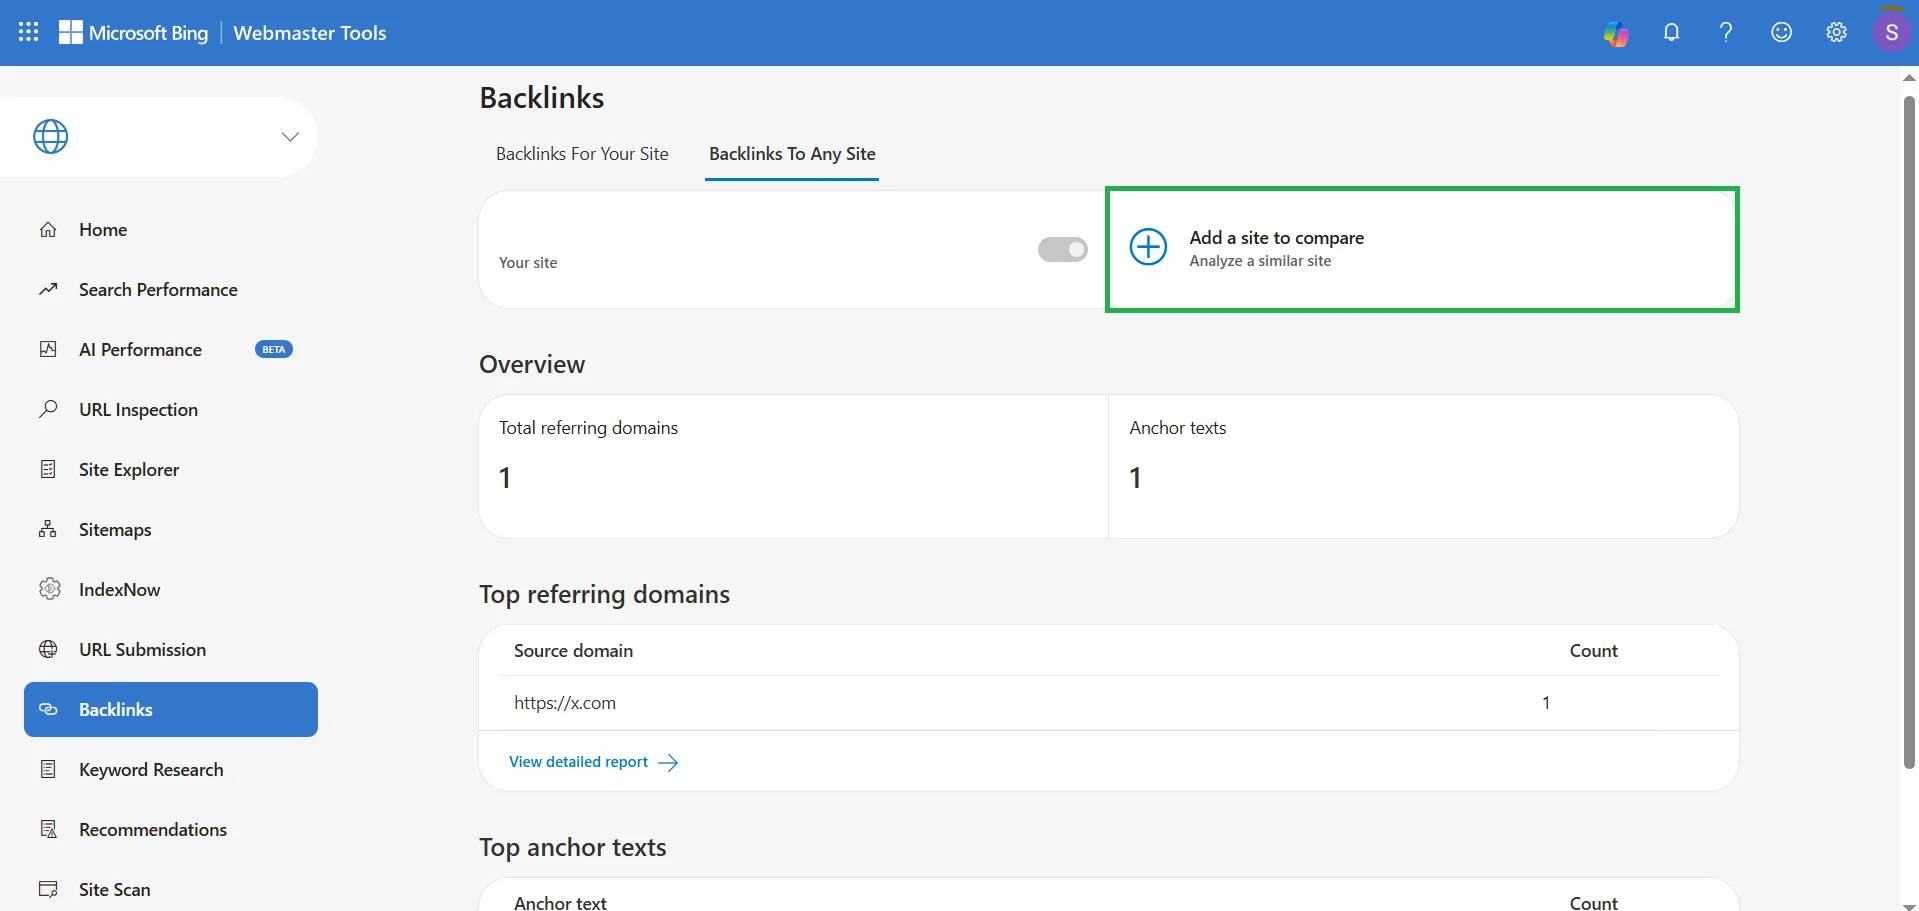Select the Backlinks To Any Site tab
This screenshot has height=911, width=1919.
[x=792, y=154]
